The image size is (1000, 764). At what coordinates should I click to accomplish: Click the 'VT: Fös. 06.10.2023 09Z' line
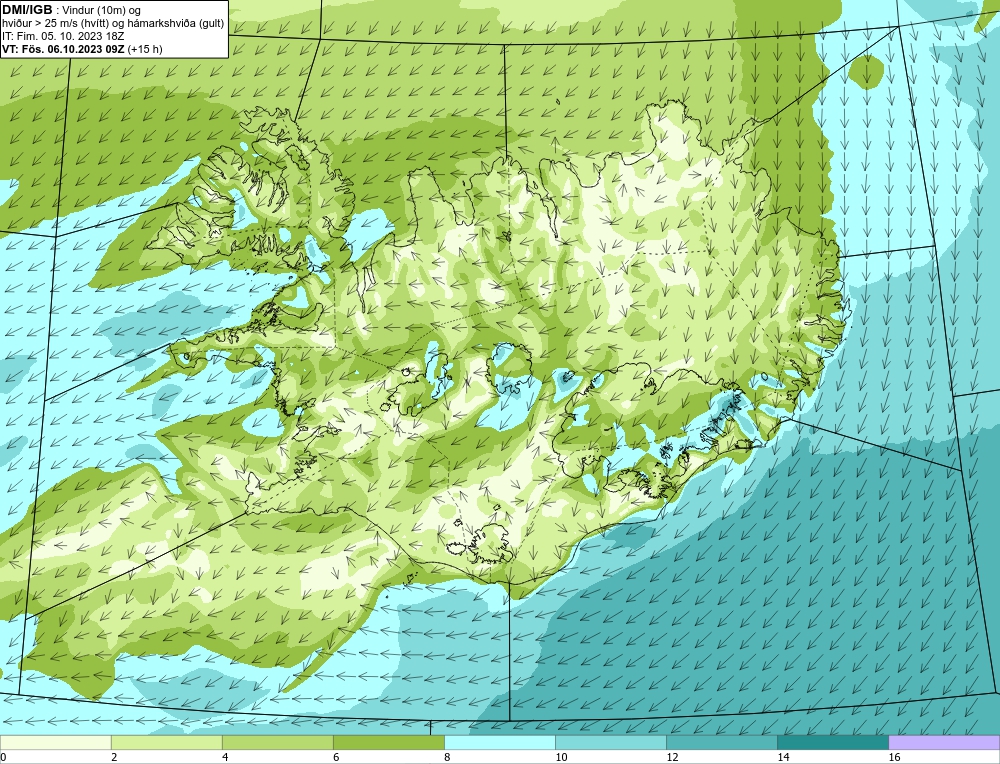click(64, 49)
